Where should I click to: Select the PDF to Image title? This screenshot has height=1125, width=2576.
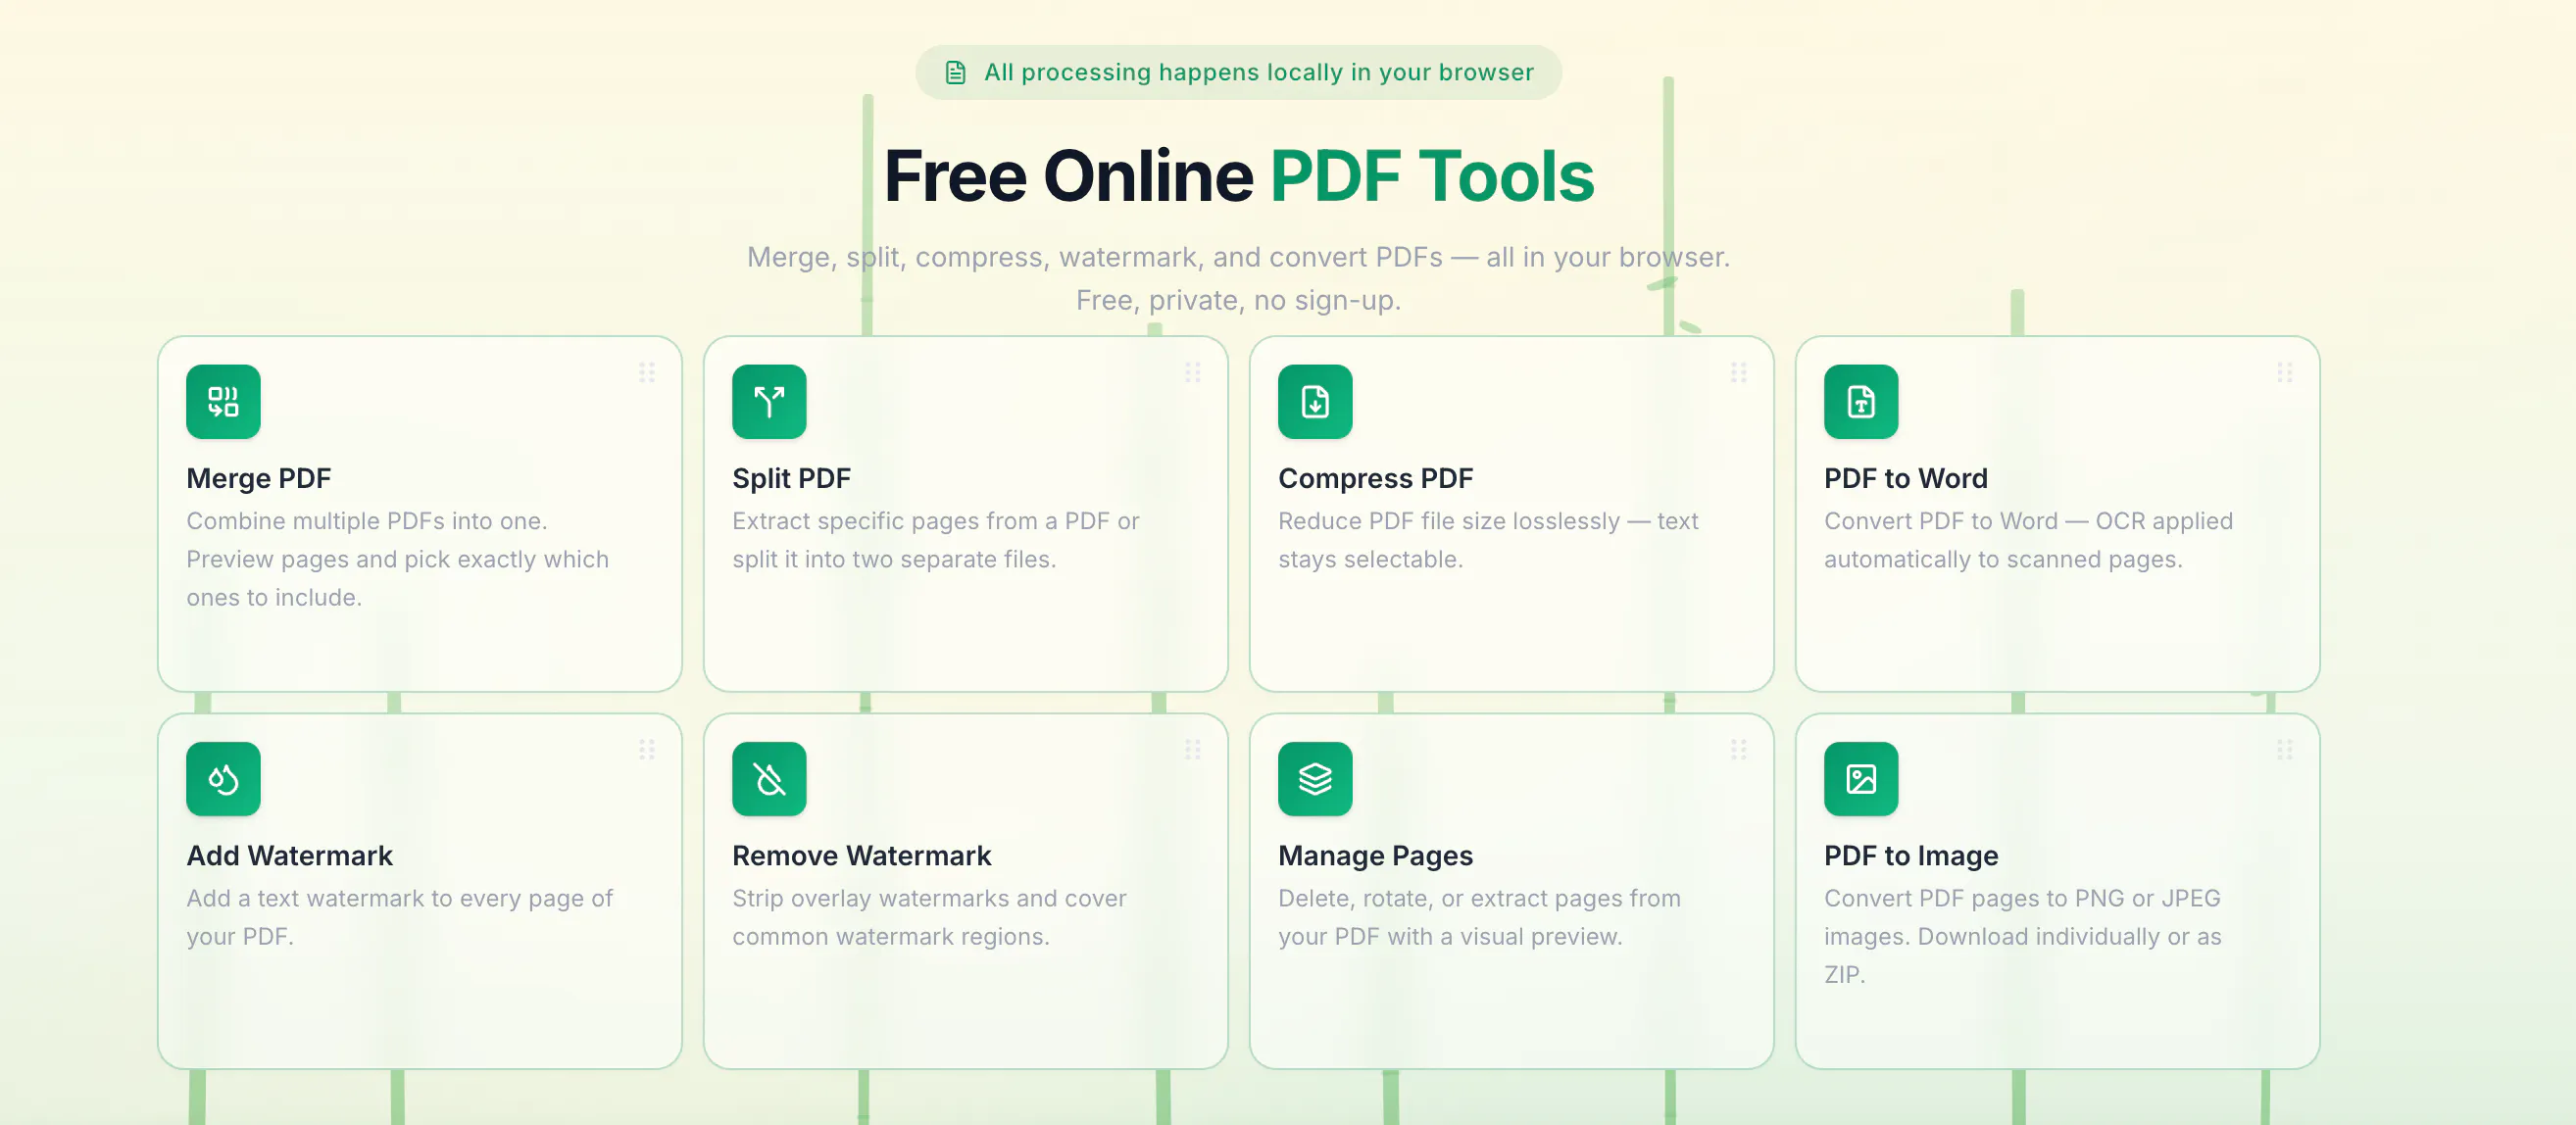(1911, 856)
